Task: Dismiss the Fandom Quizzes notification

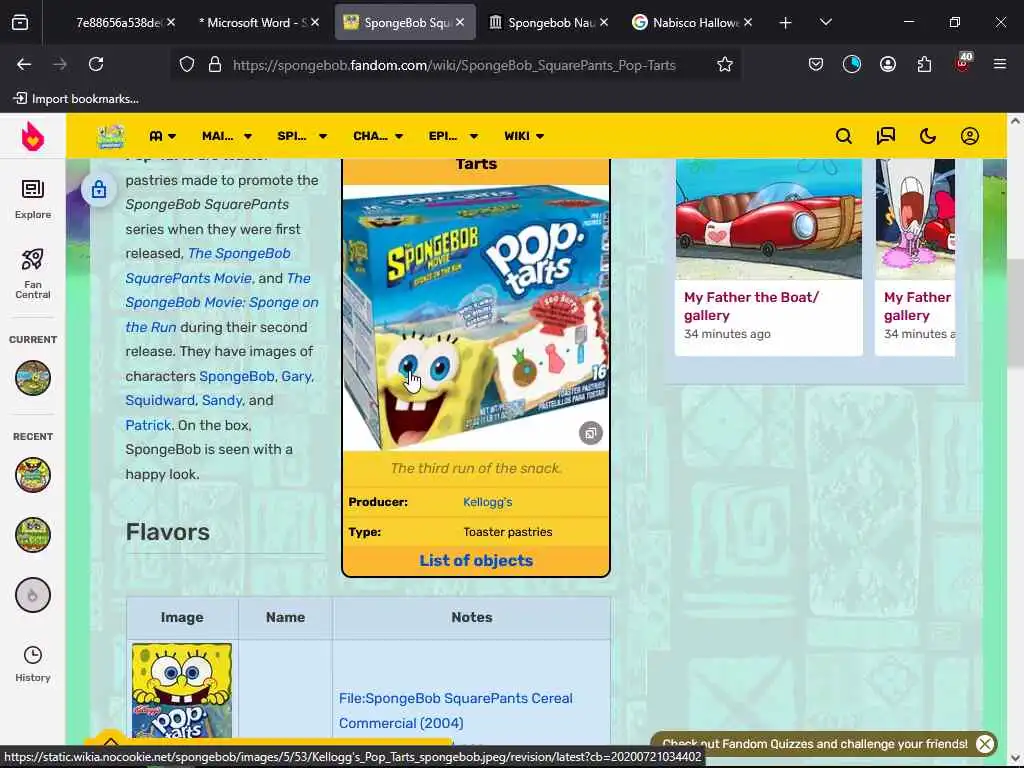Action: click(x=985, y=743)
